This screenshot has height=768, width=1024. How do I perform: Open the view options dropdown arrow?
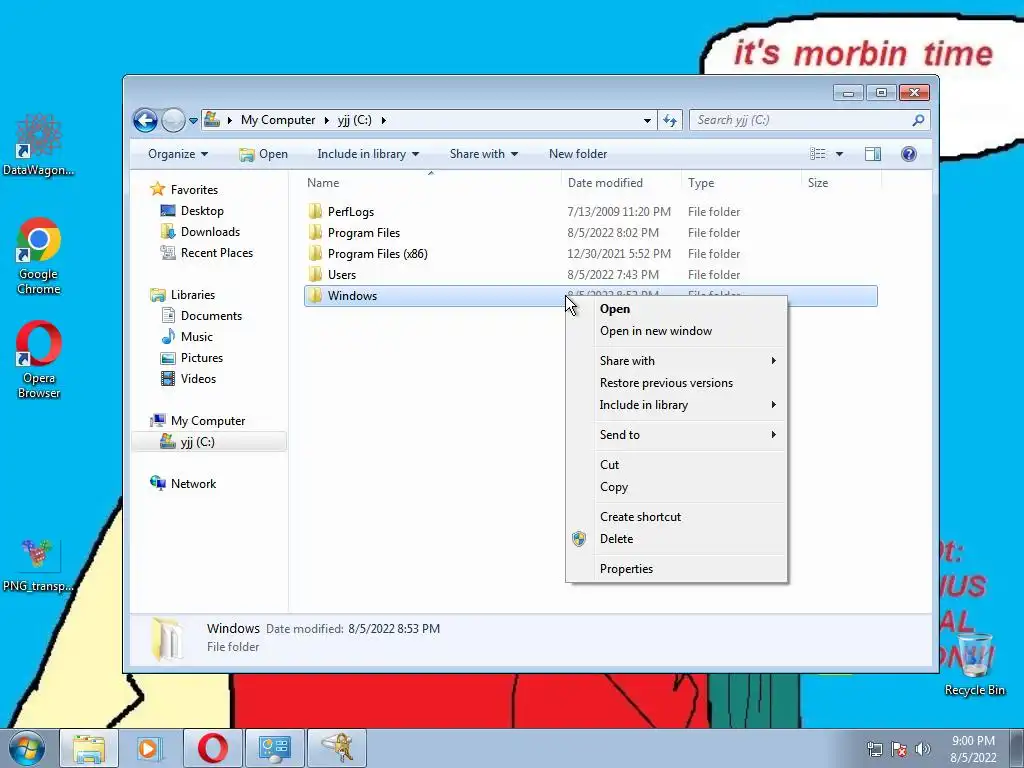click(839, 154)
